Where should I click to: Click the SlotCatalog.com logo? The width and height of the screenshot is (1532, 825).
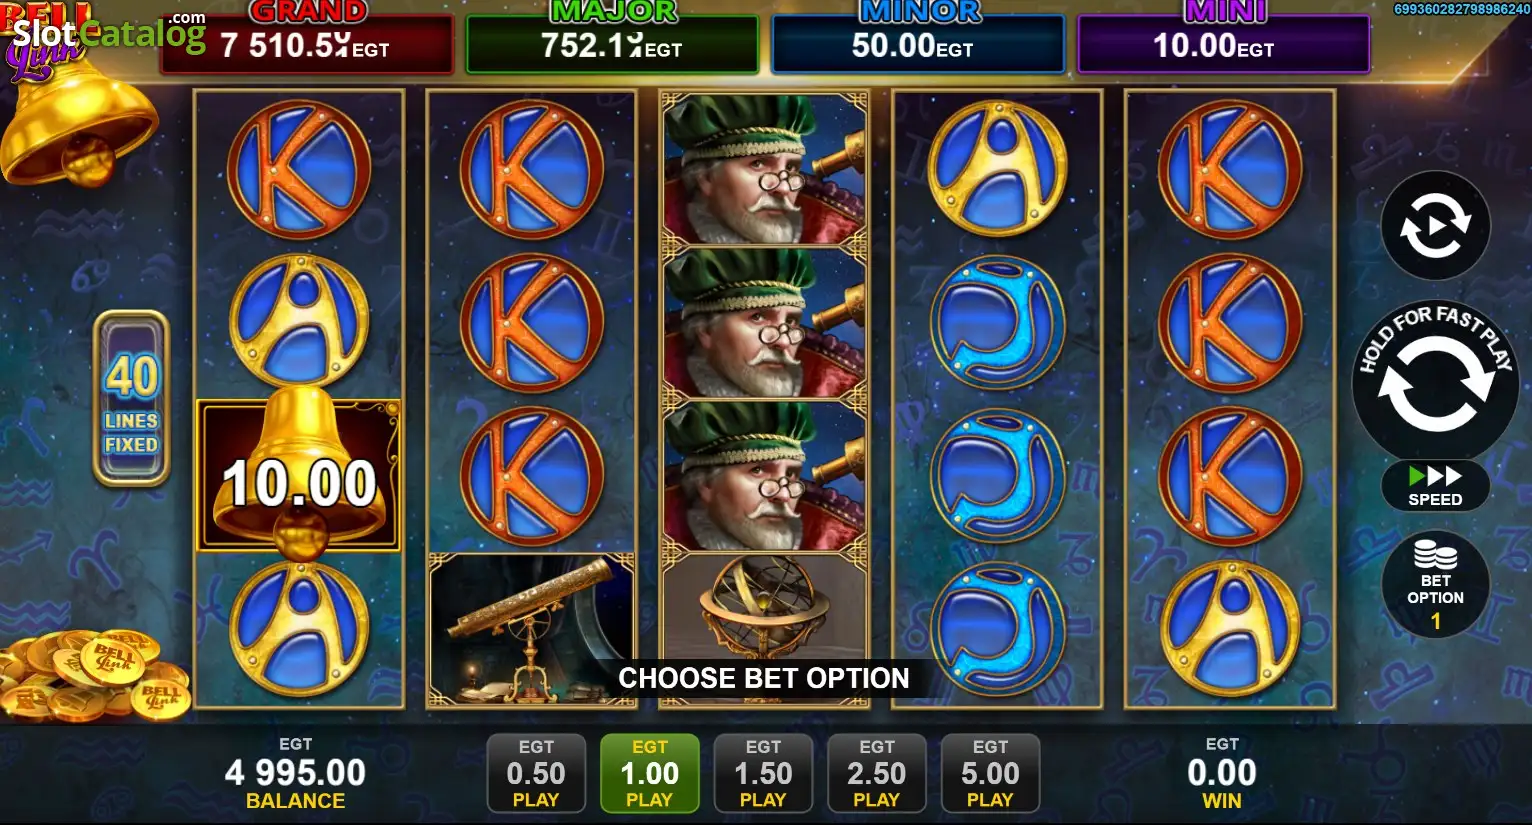(x=109, y=35)
